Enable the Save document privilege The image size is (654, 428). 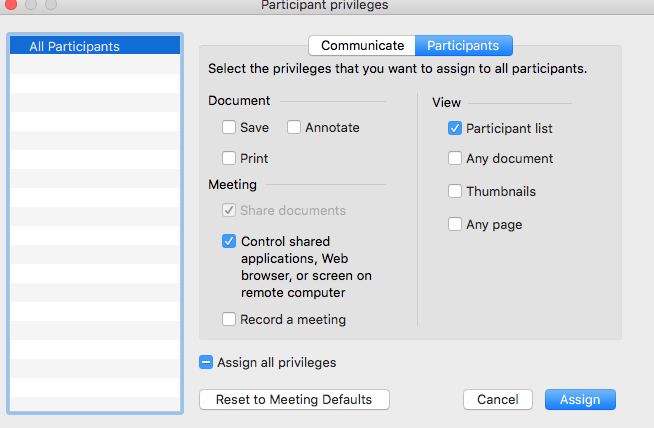click(x=229, y=128)
